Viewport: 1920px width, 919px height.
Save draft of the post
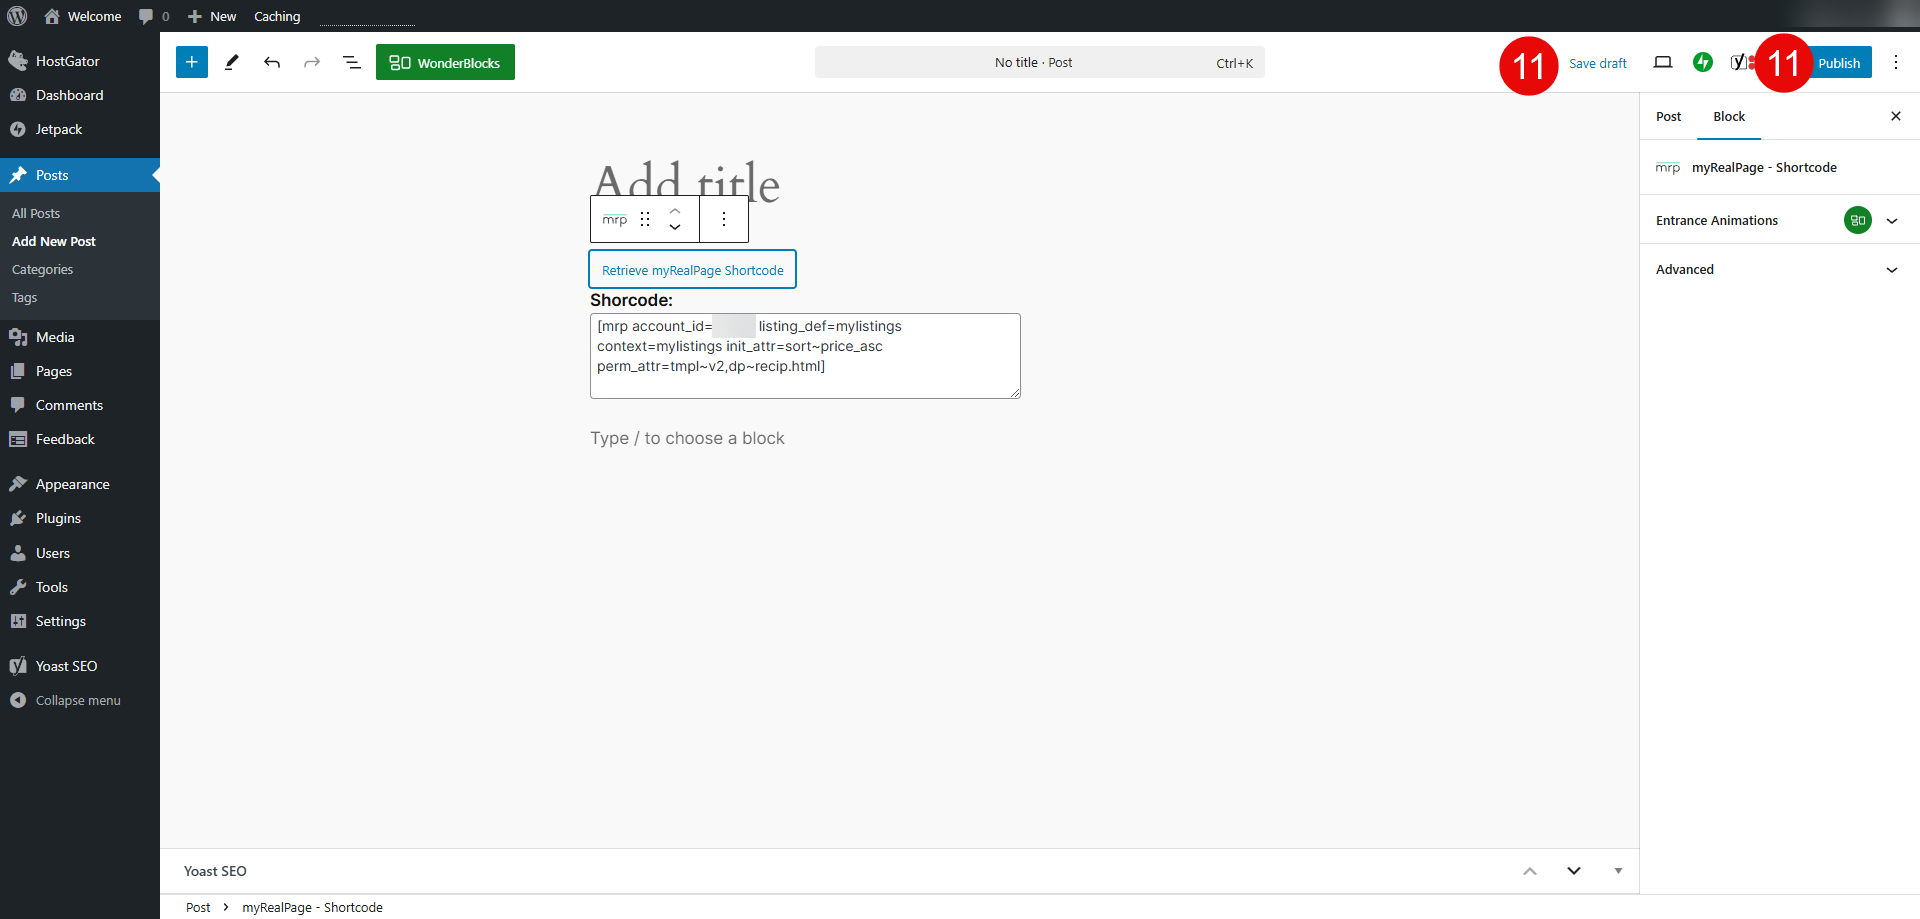coord(1597,63)
